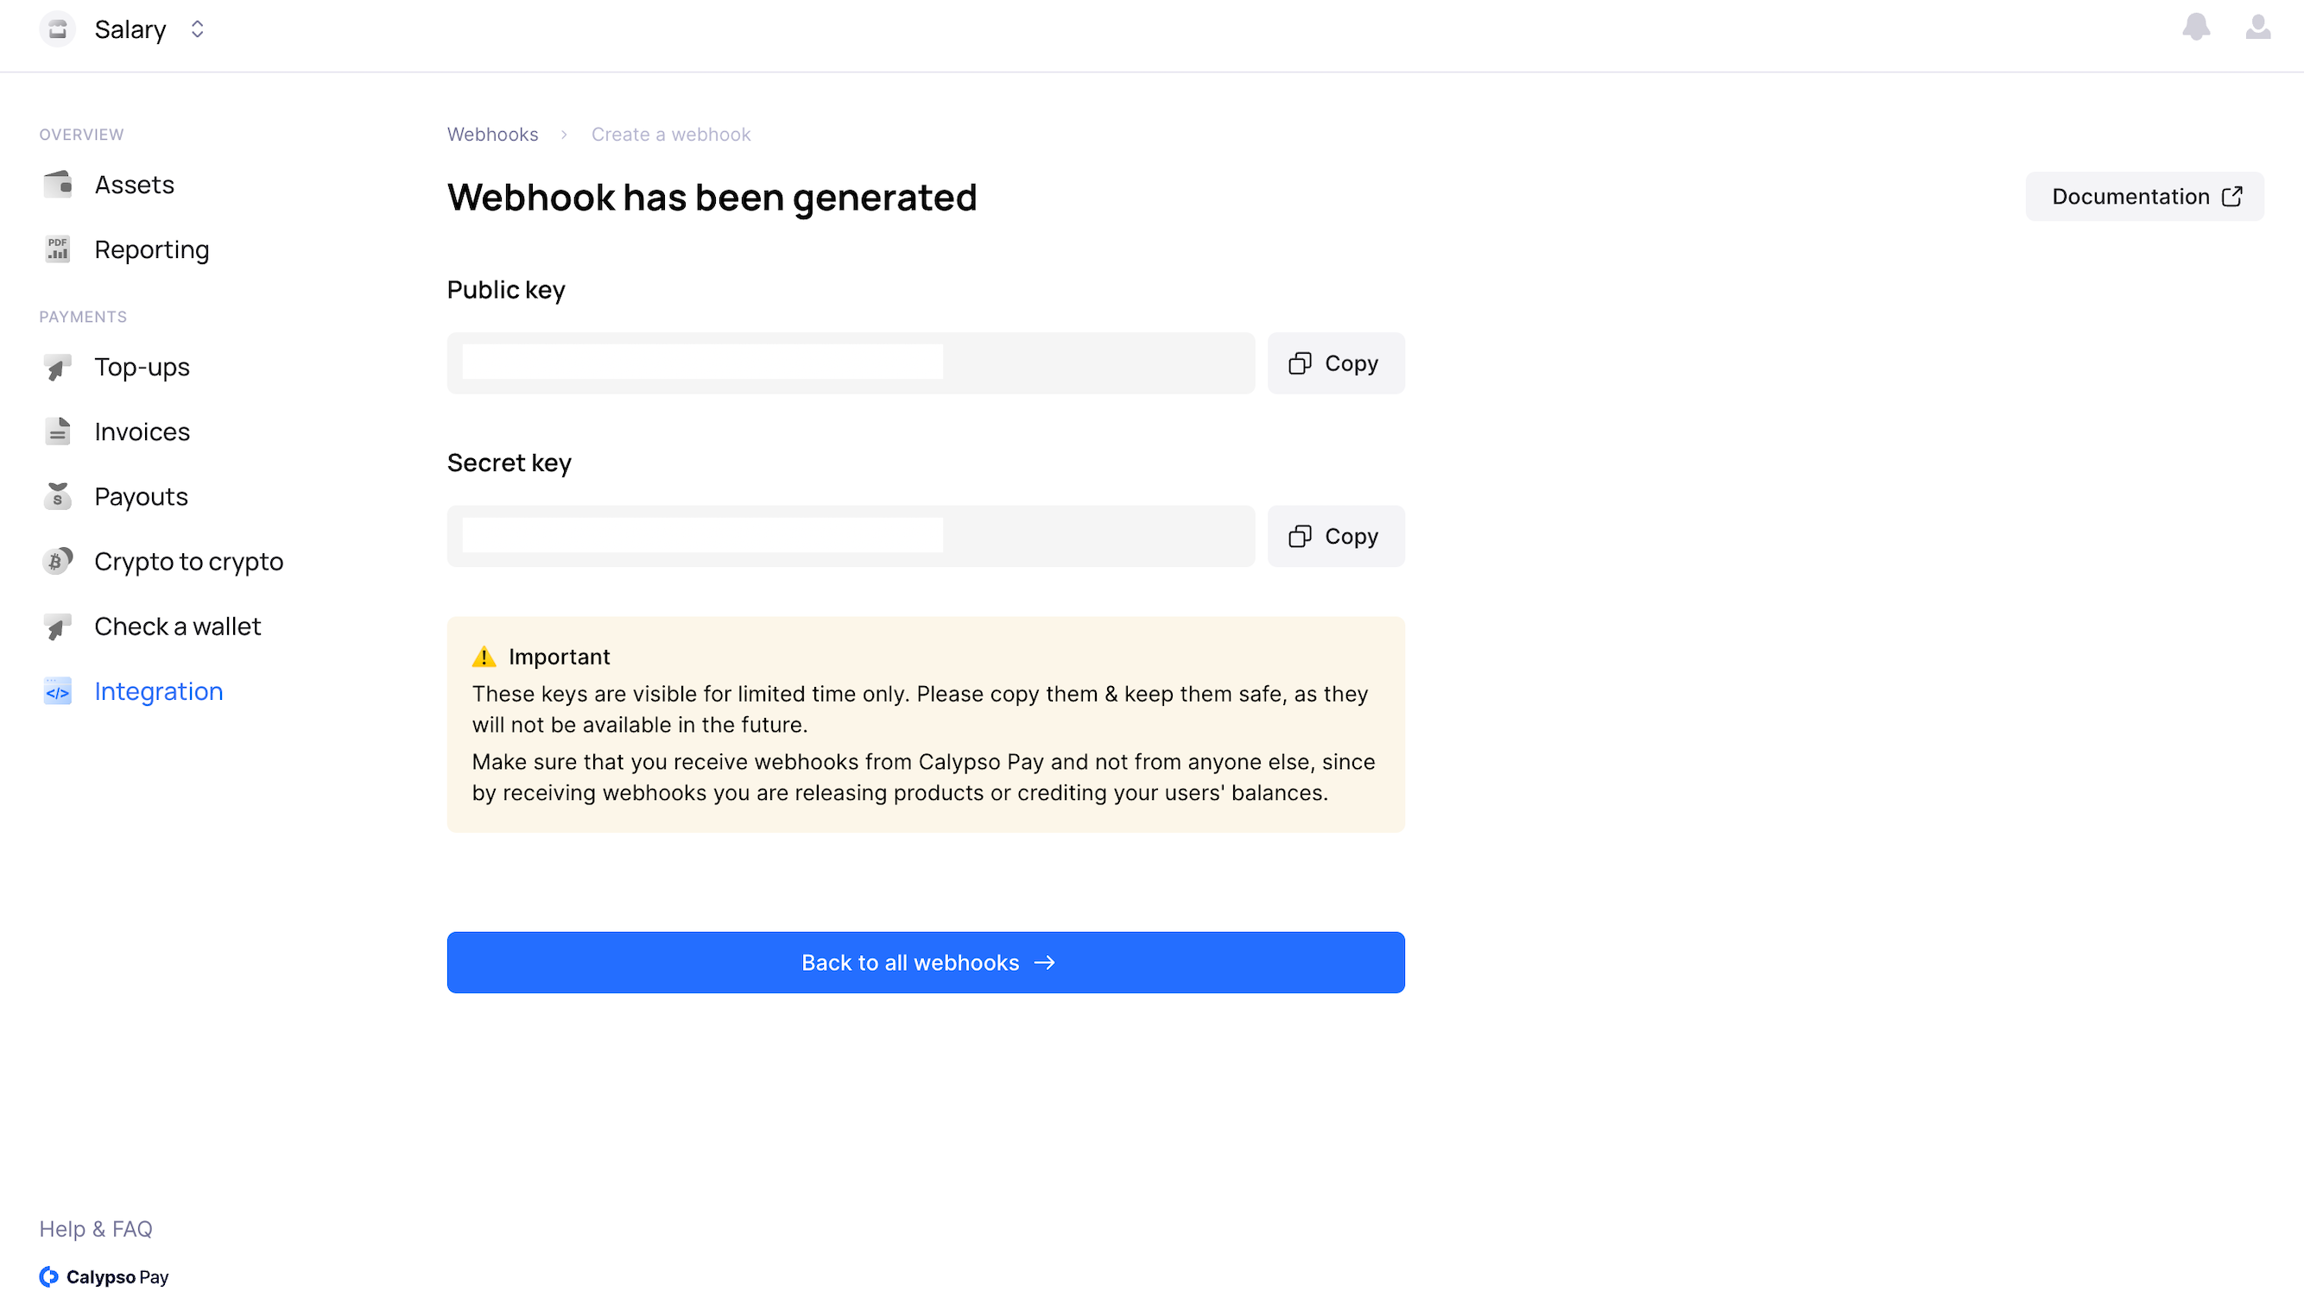Copy the Secret key
Image resolution: width=2304 pixels, height=1291 pixels.
pyautogui.click(x=1335, y=536)
